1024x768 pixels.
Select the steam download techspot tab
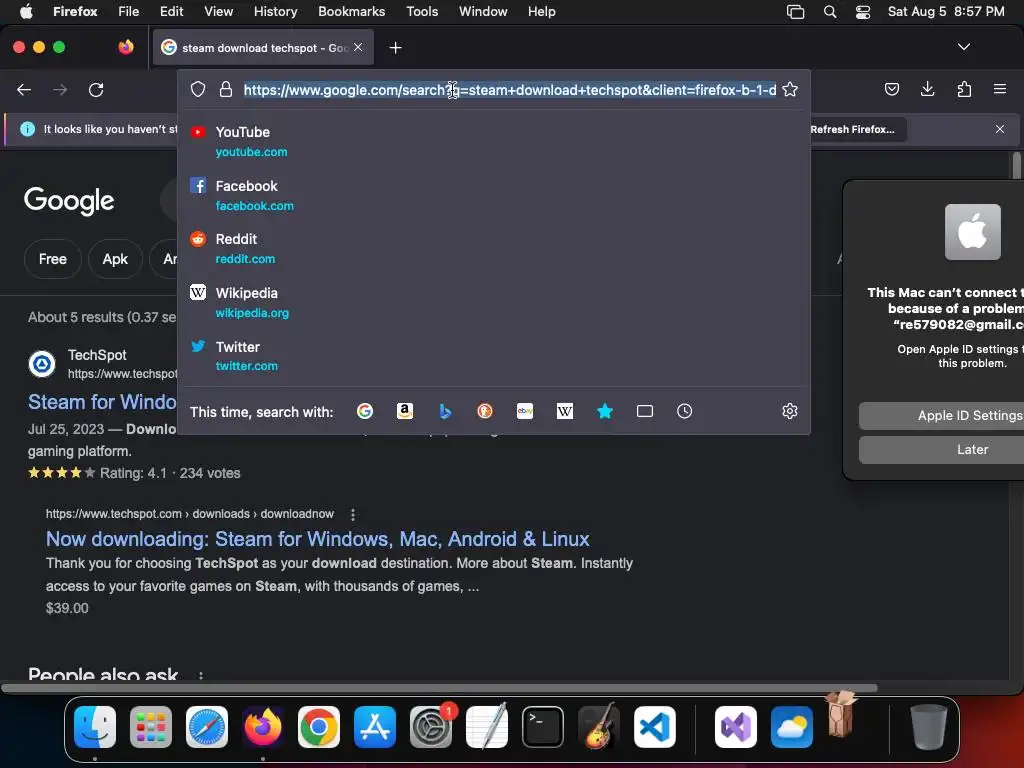click(x=263, y=47)
